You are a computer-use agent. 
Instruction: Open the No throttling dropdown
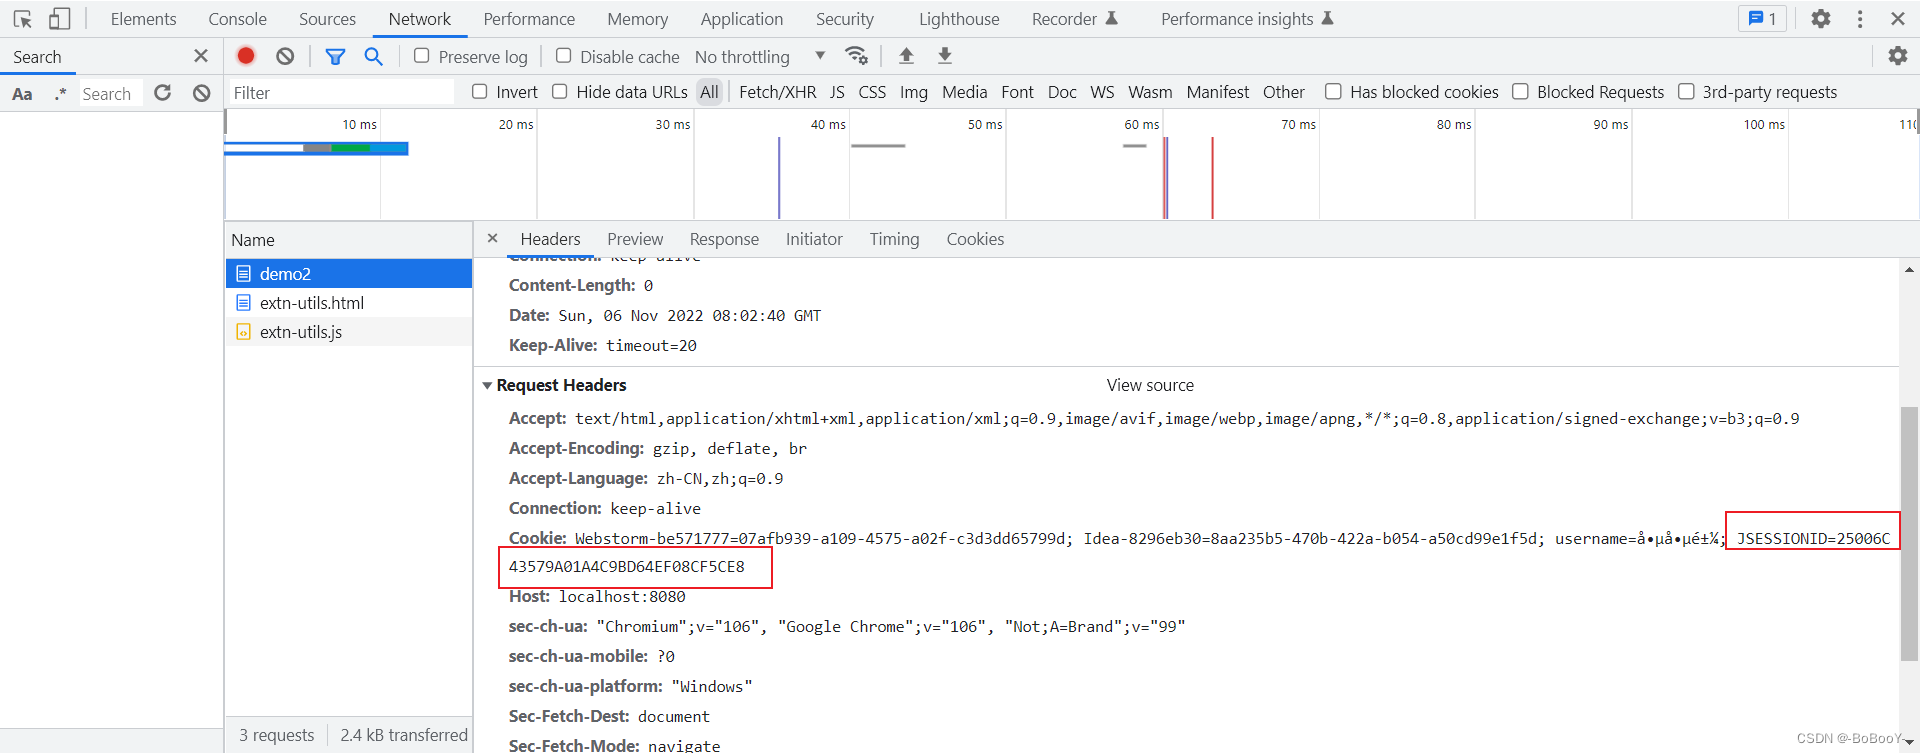coord(759,57)
